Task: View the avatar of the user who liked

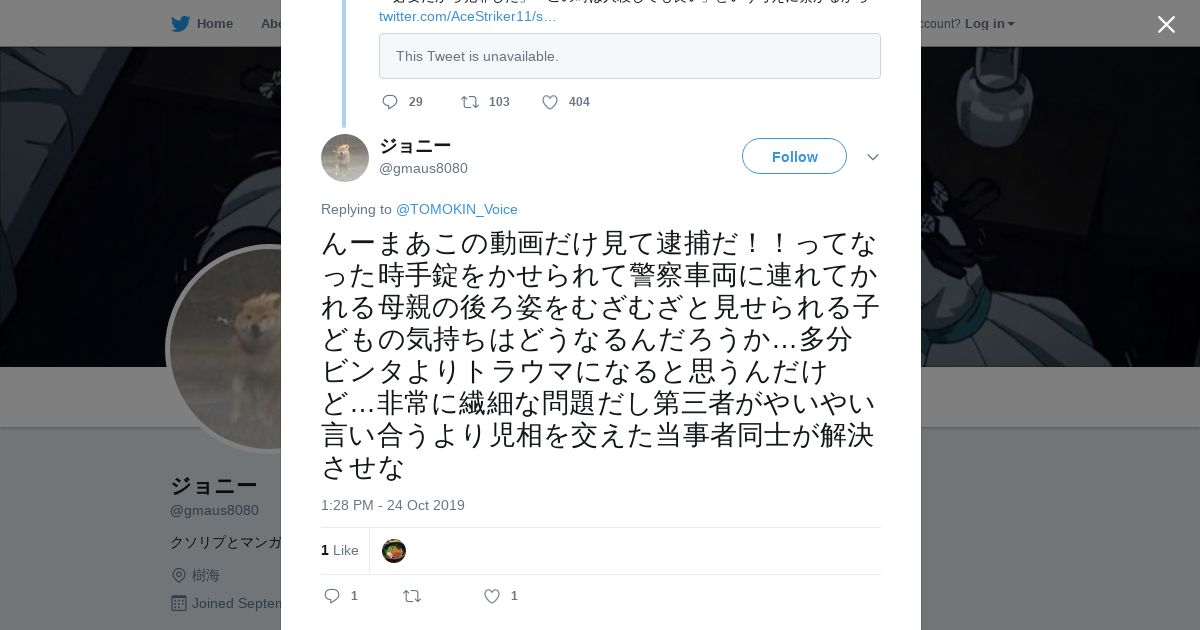Action: click(394, 551)
